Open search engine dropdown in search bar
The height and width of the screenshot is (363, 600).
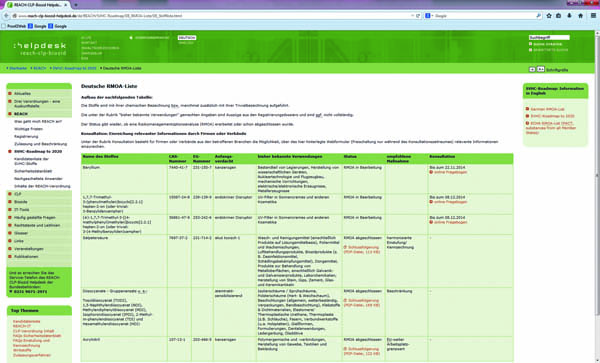click(x=429, y=16)
